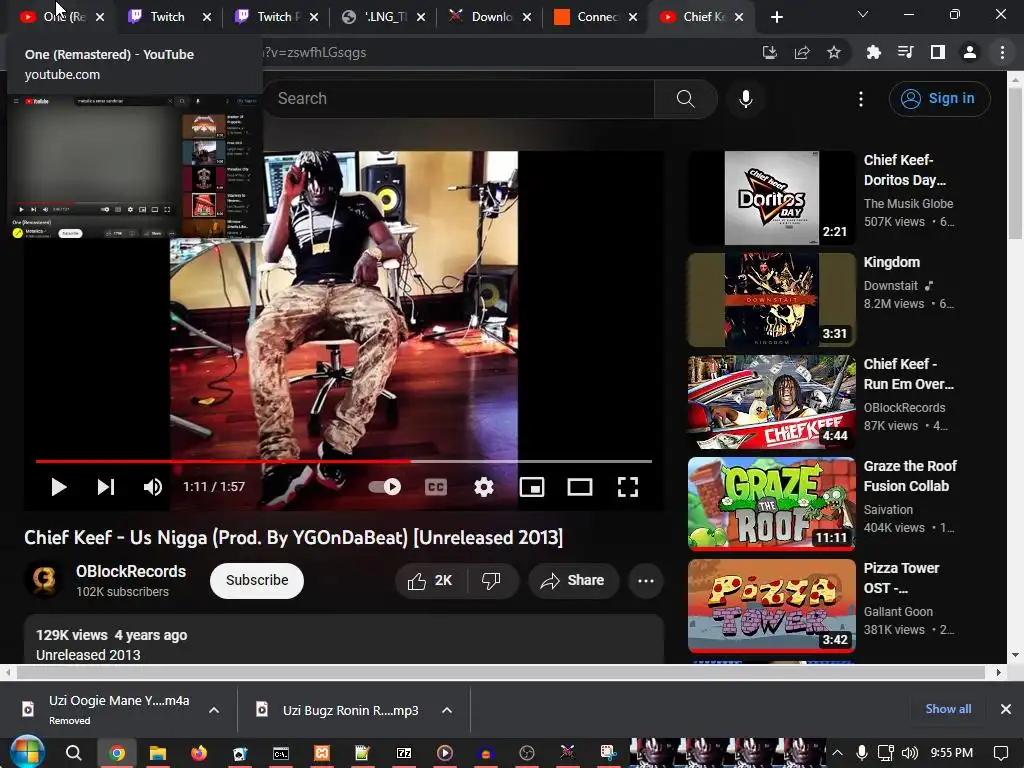Viewport: 1024px width, 768px height.
Task: Enter full screen mode
Action: point(628,487)
